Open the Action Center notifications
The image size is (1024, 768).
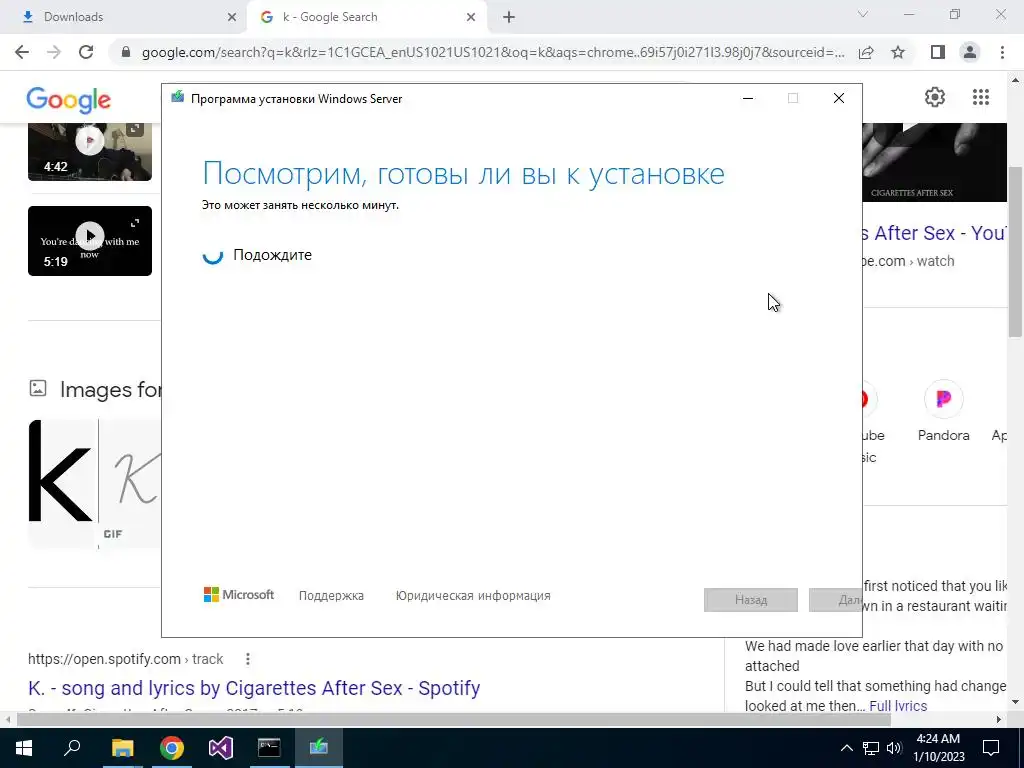[991, 748]
